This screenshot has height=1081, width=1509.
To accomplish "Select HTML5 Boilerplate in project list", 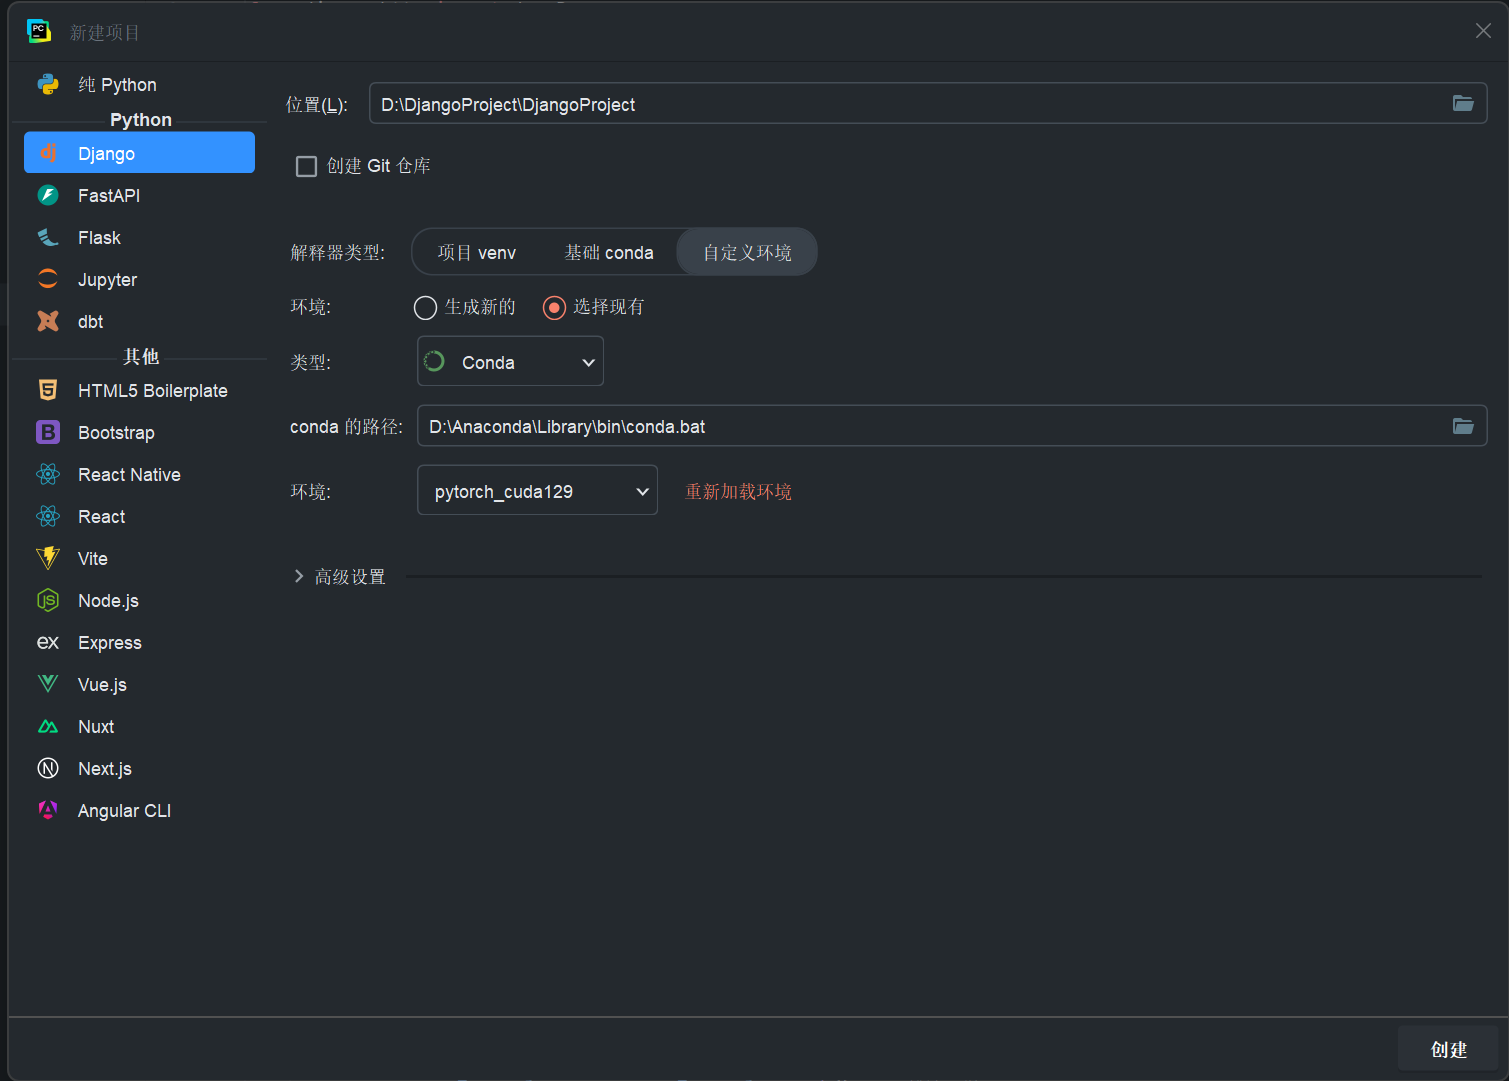I will pyautogui.click(x=139, y=390).
